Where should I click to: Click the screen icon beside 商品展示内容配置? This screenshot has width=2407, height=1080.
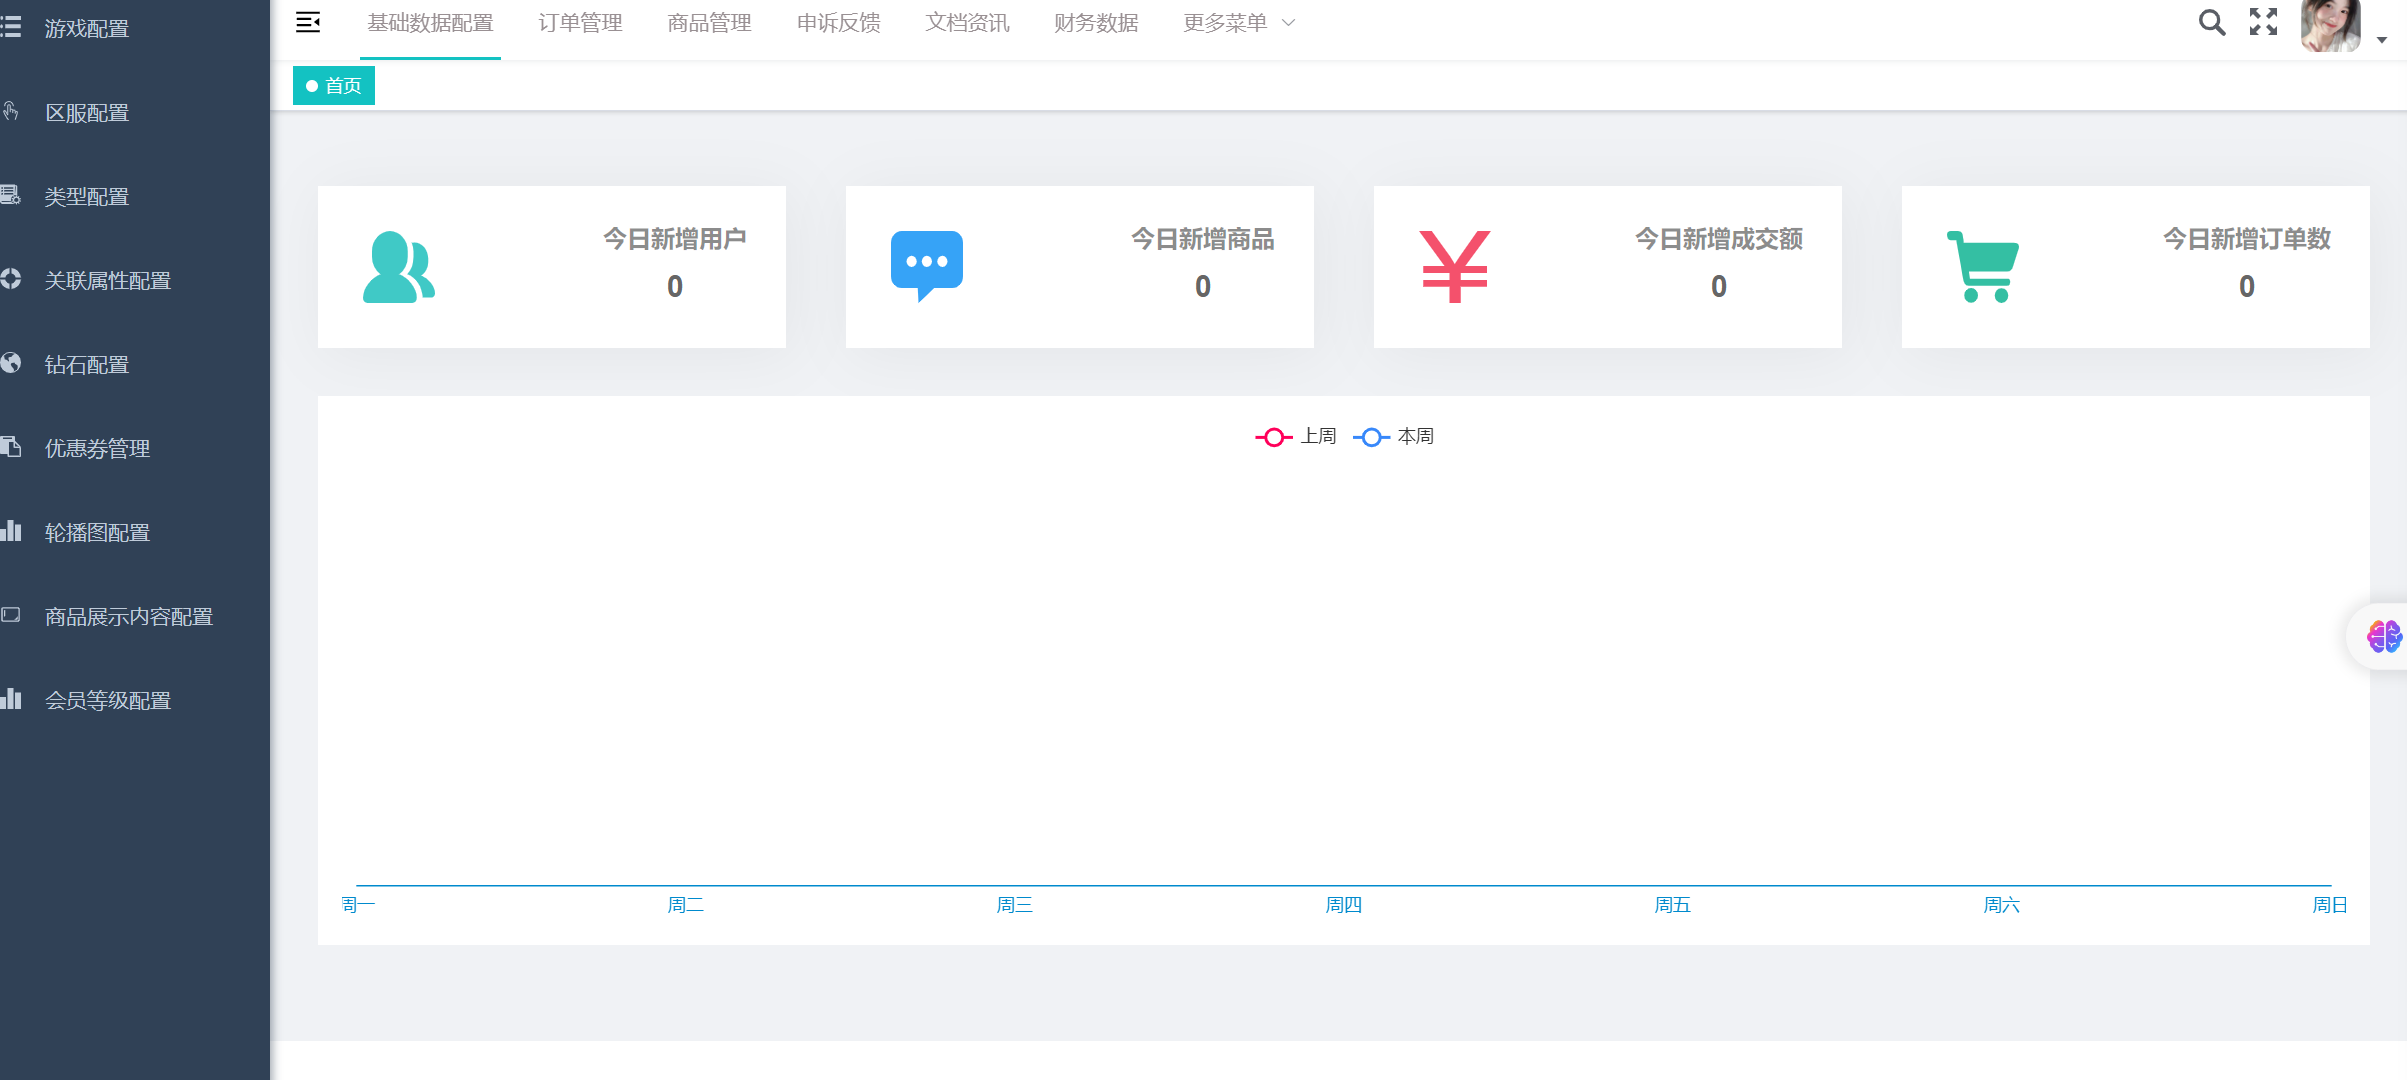[x=11, y=615]
